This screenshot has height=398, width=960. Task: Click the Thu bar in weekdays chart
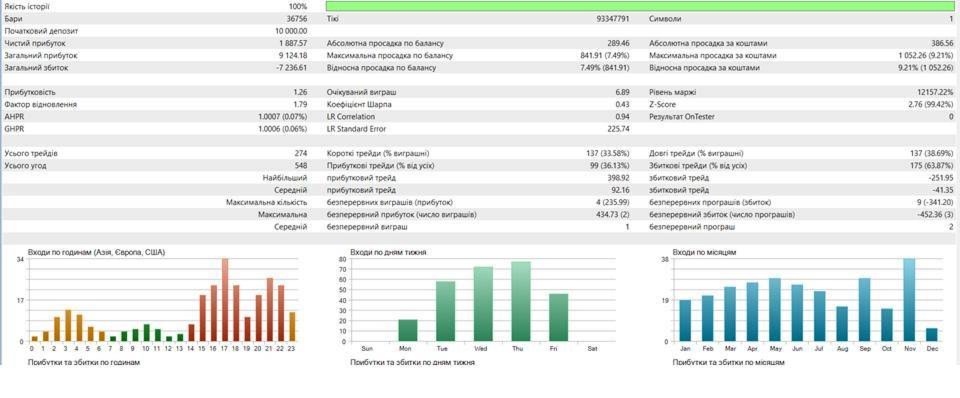(521, 302)
